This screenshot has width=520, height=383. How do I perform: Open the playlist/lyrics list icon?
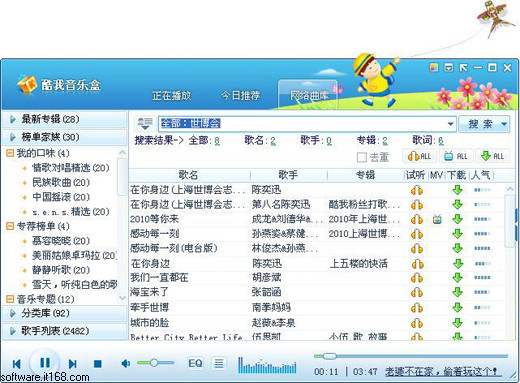tap(219, 363)
